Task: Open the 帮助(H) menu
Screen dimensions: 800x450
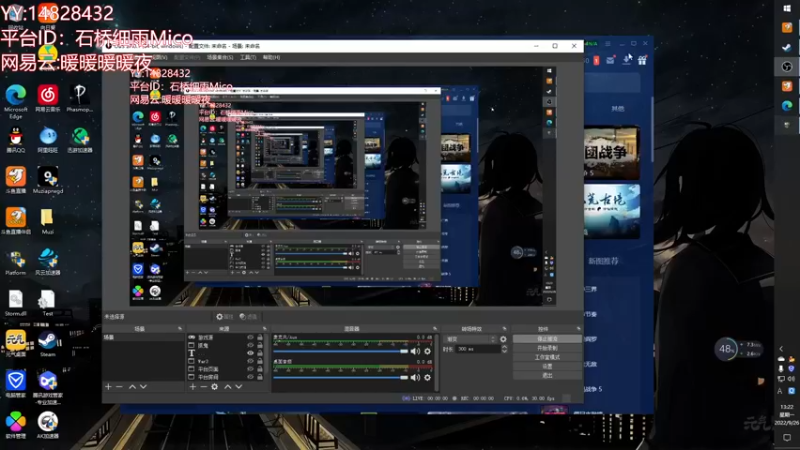Action: click(271, 57)
